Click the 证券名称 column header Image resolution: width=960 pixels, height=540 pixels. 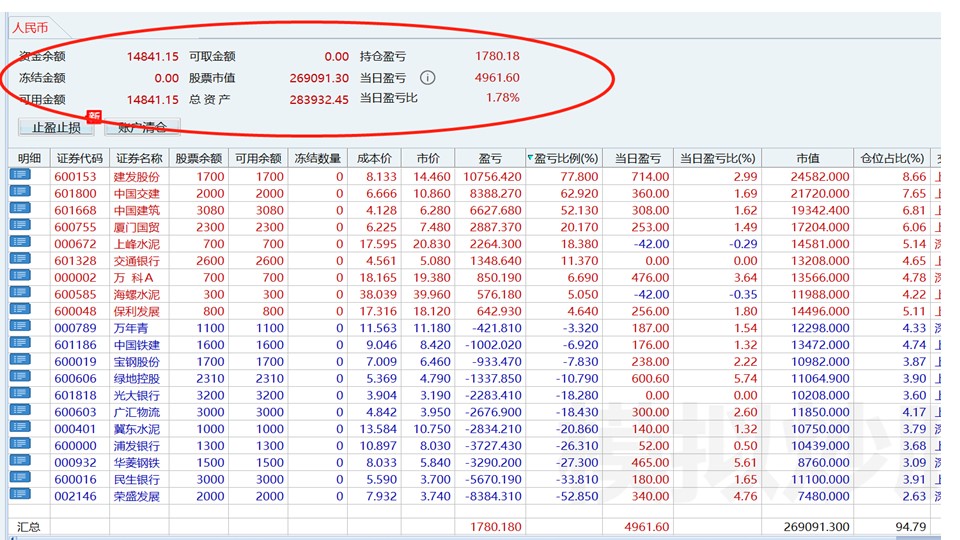(139, 158)
